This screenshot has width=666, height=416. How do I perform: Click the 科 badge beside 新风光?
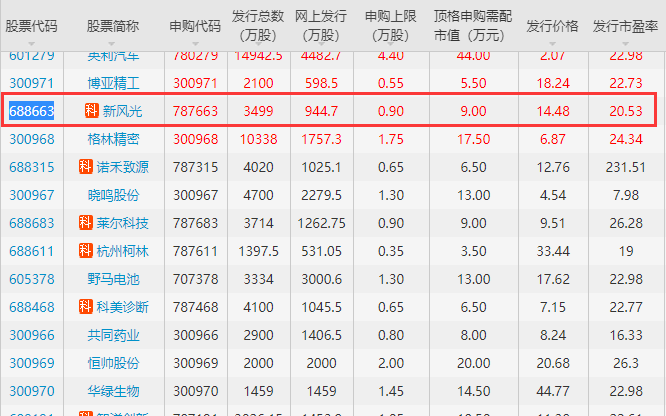(91, 110)
